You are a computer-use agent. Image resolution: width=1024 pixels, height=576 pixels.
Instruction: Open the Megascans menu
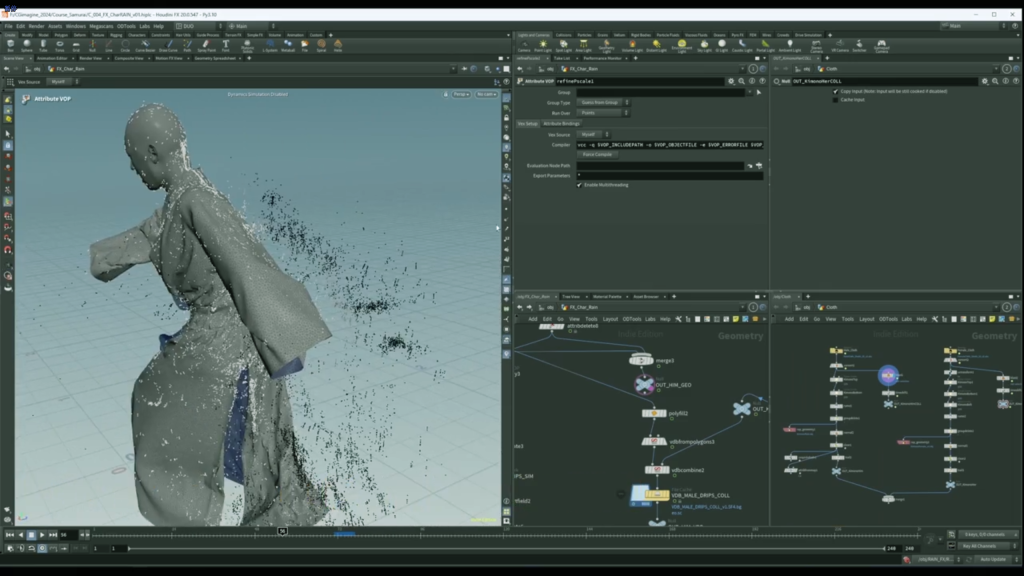(x=101, y=26)
